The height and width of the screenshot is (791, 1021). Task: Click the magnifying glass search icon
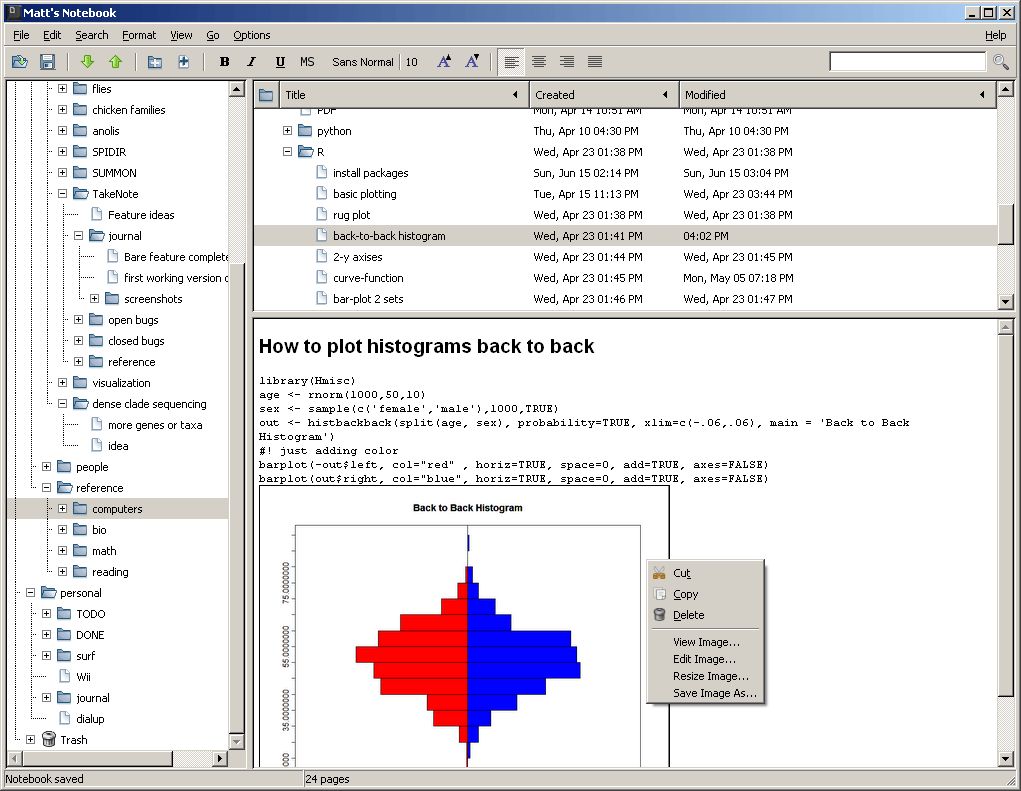1002,61
